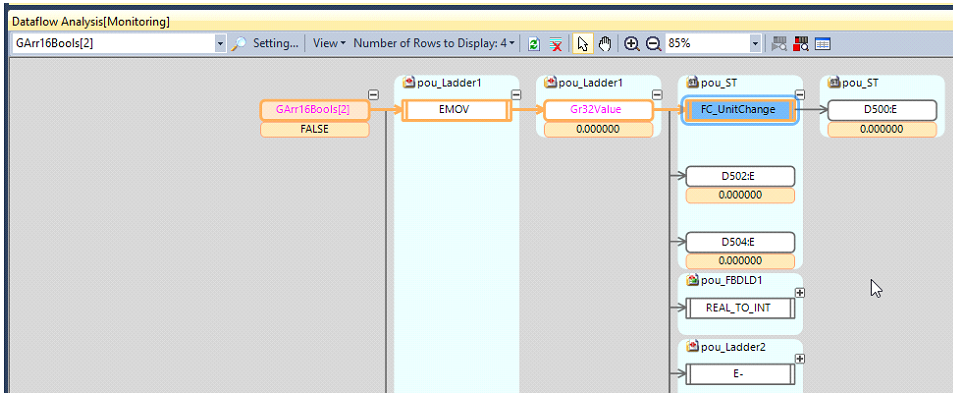This screenshot has height=397, width=953.
Task: Open the View dropdown menu
Action: click(x=329, y=43)
